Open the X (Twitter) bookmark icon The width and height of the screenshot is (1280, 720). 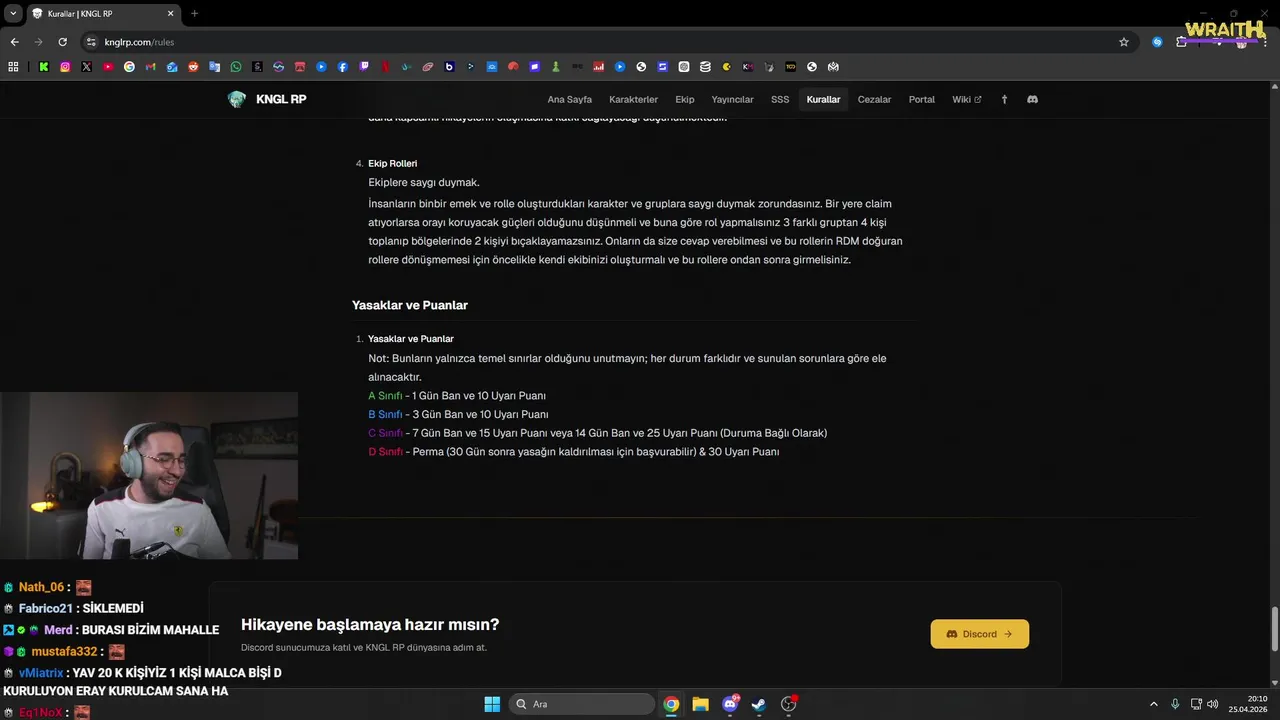tap(86, 67)
